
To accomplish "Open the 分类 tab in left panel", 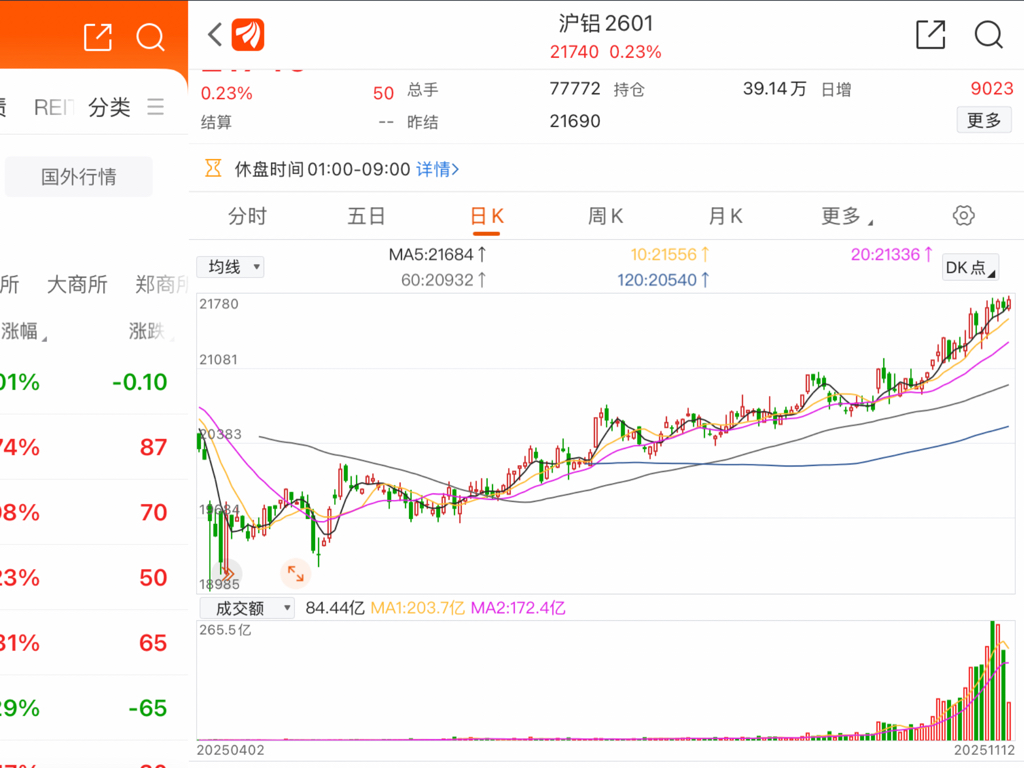I will 109,106.
